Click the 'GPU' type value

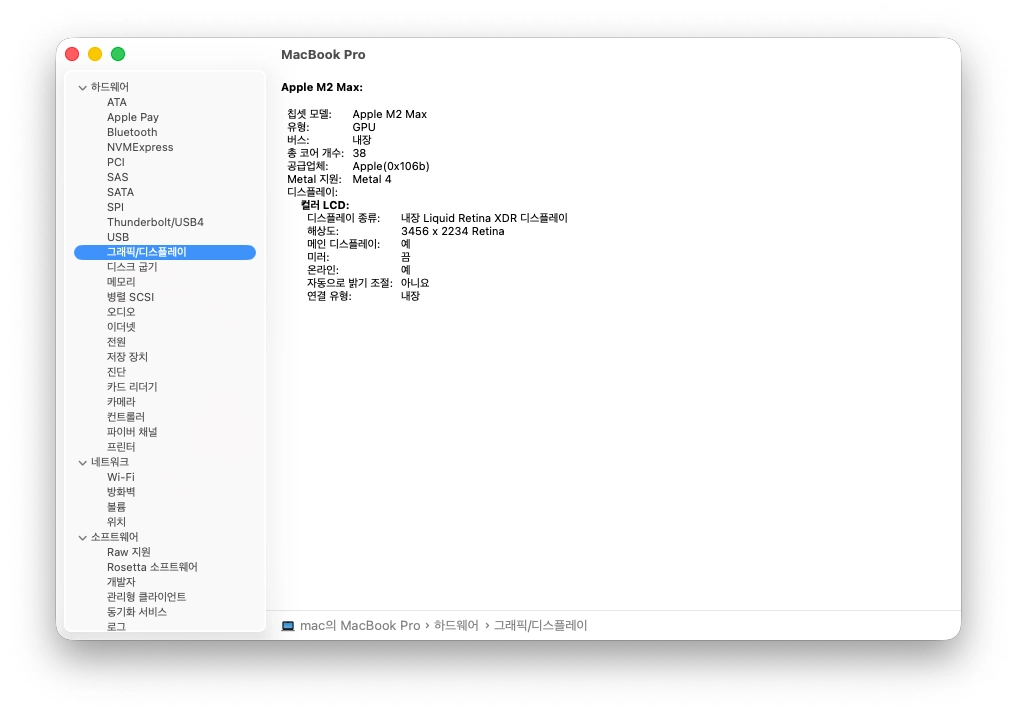click(364, 128)
